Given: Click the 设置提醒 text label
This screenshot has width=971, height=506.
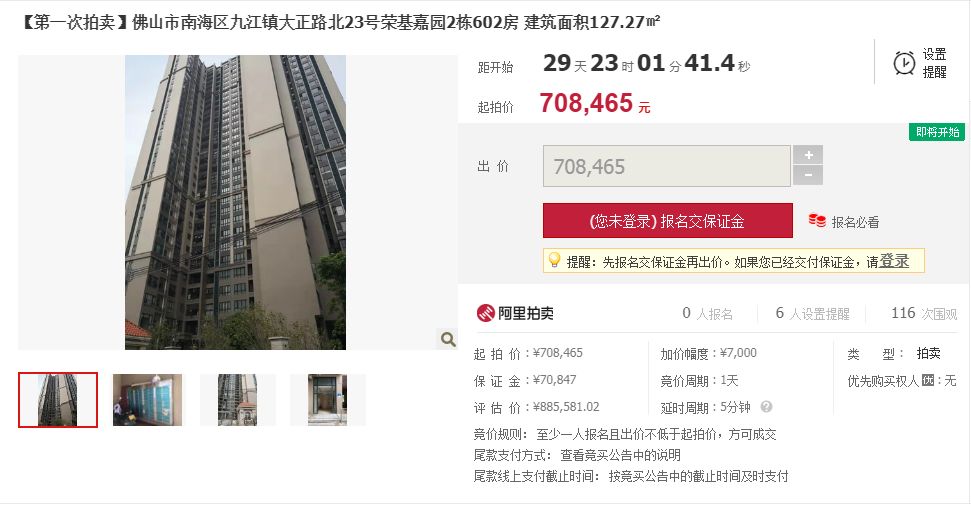Looking at the screenshot, I should (x=934, y=63).
